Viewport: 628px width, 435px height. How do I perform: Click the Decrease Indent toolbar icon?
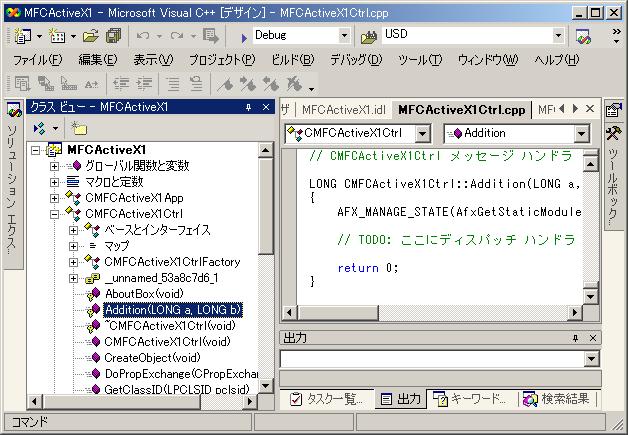pos(121,83)
